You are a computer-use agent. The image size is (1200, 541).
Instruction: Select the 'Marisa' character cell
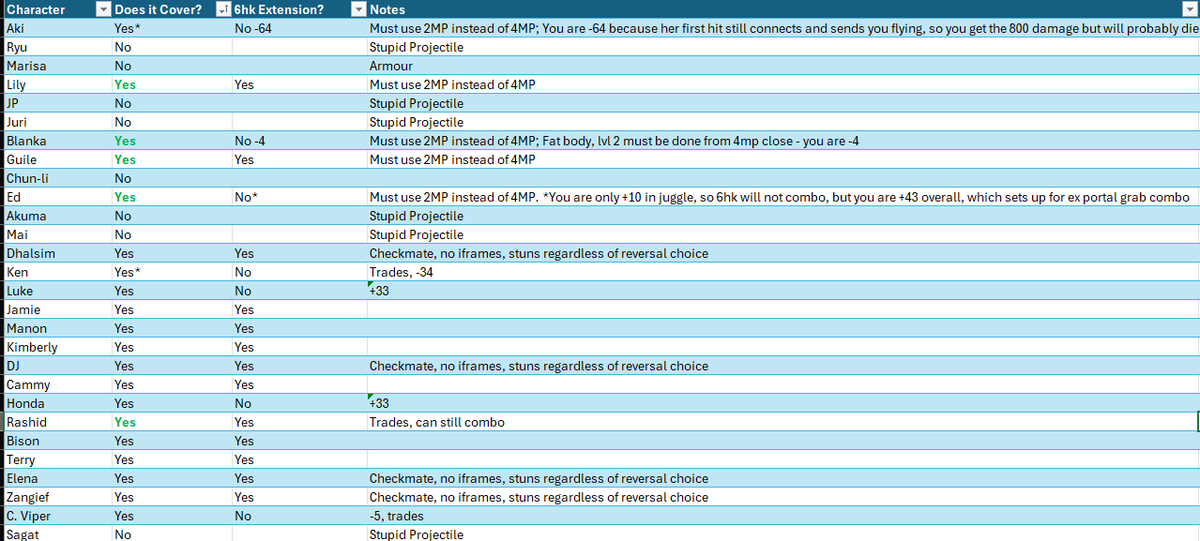click(x=56, y=66)
